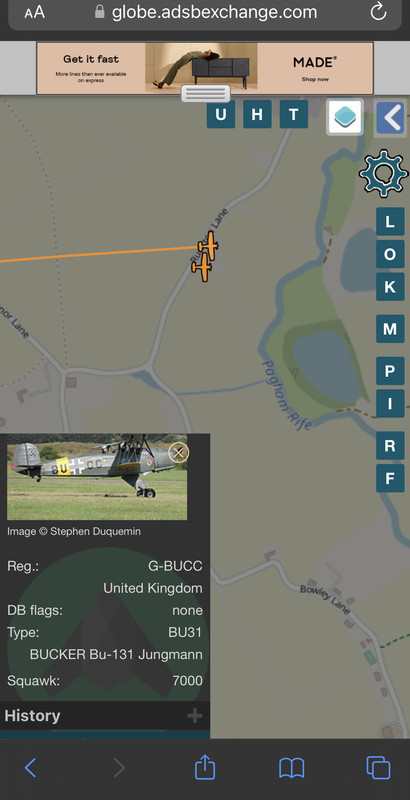Viewport: 410px width, 800px height.
Task: Tap the drag handle below the ad
Action: click(206, 94)
